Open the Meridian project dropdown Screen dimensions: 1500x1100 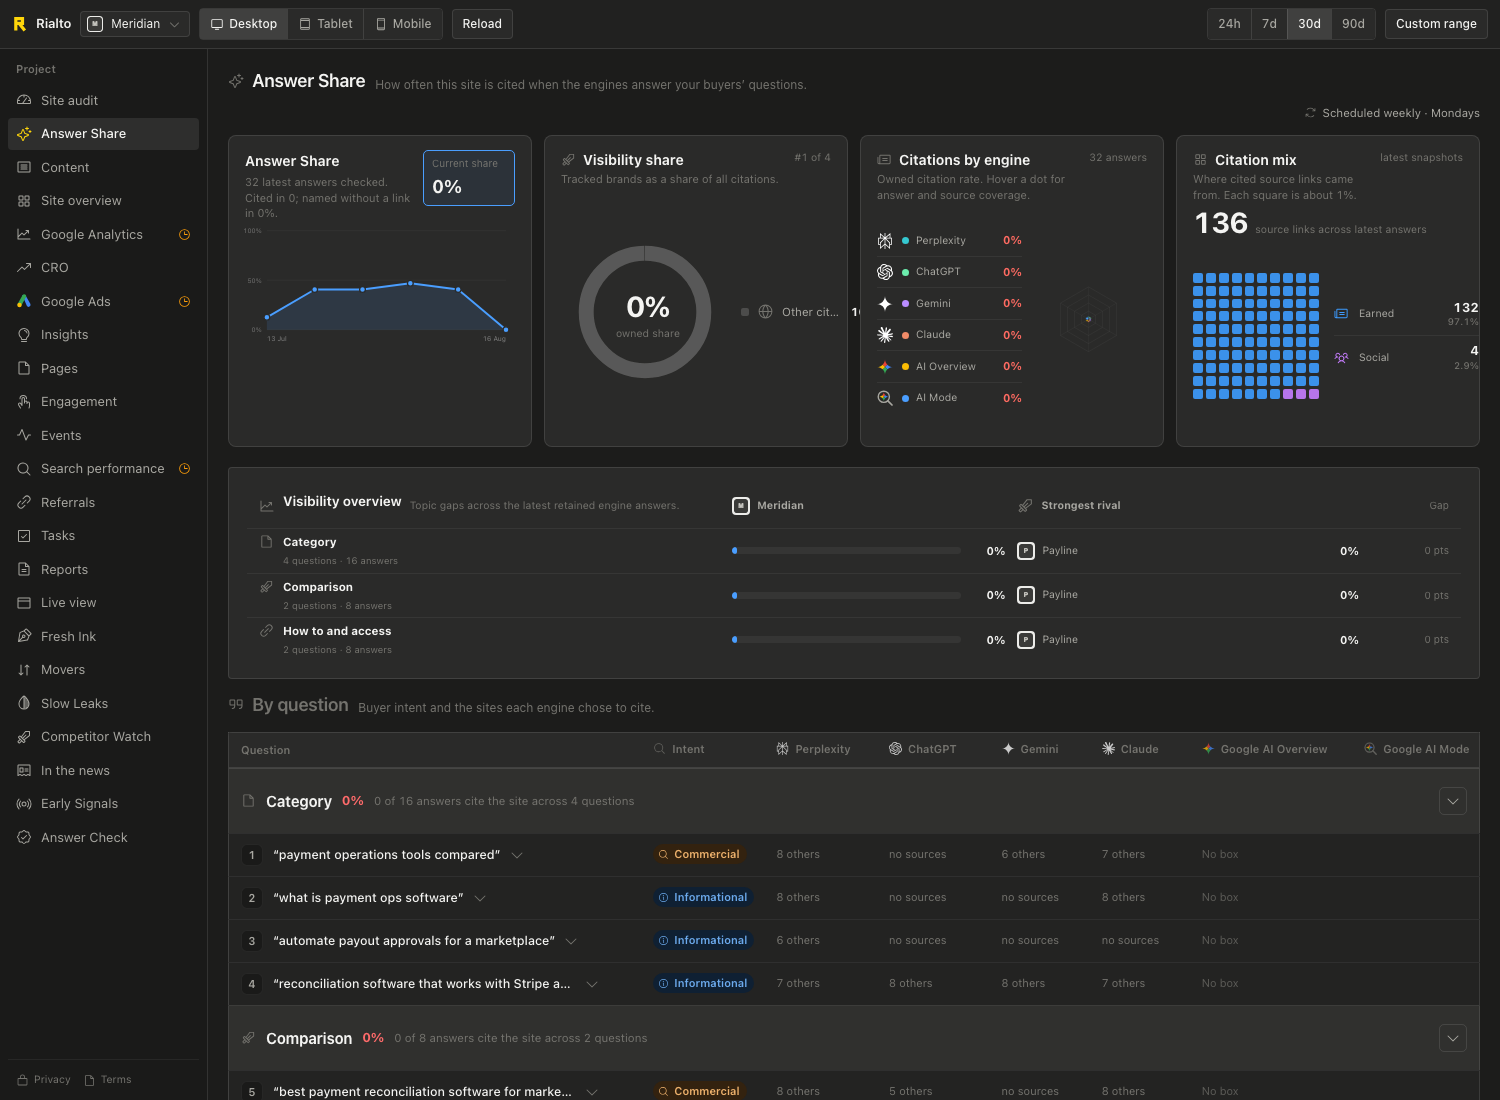(x=135, y=24)
